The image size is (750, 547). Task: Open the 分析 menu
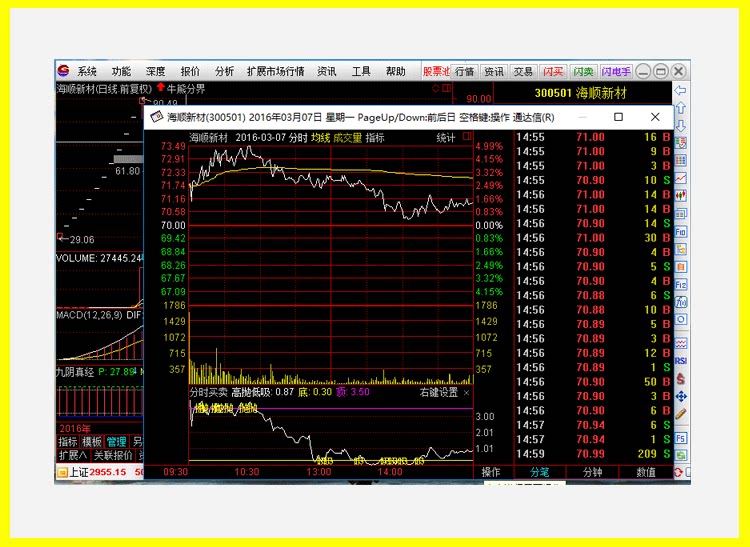coord(224,71)
